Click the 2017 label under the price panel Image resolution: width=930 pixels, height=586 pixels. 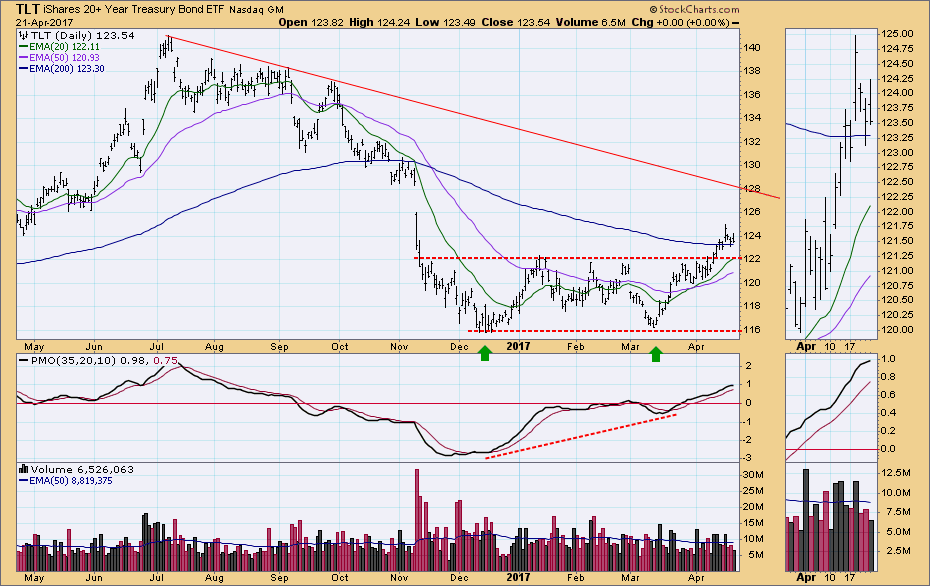click(519, 346)
